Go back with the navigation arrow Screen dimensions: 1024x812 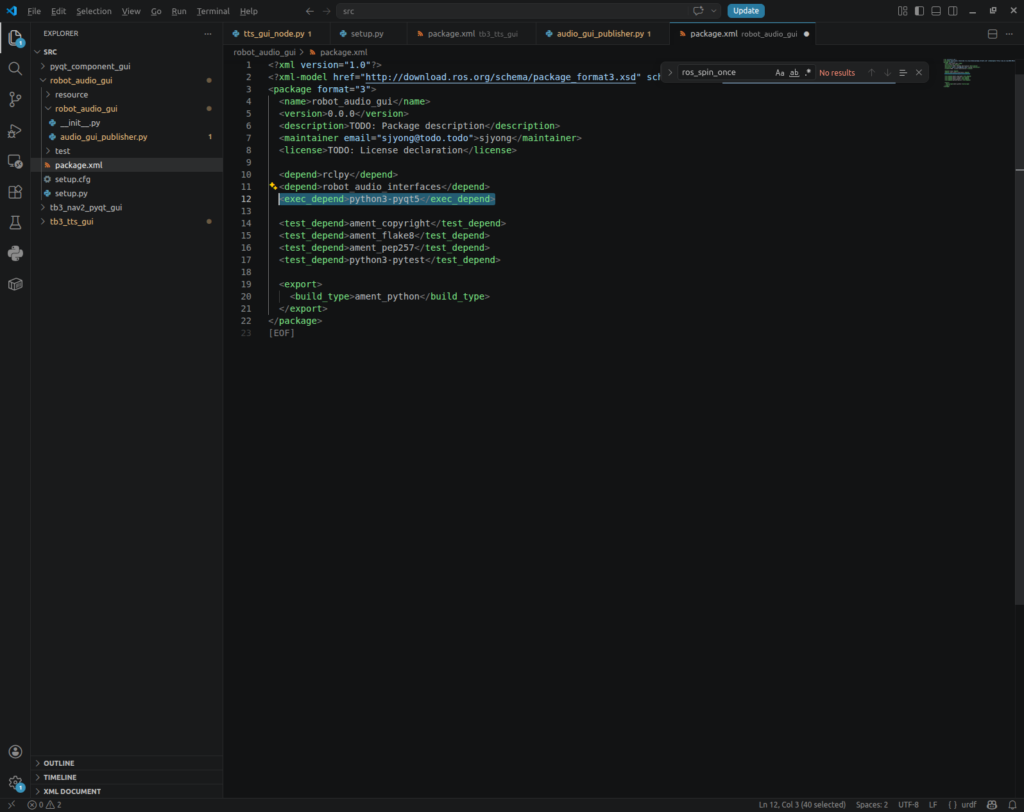(x=310, y=11)
